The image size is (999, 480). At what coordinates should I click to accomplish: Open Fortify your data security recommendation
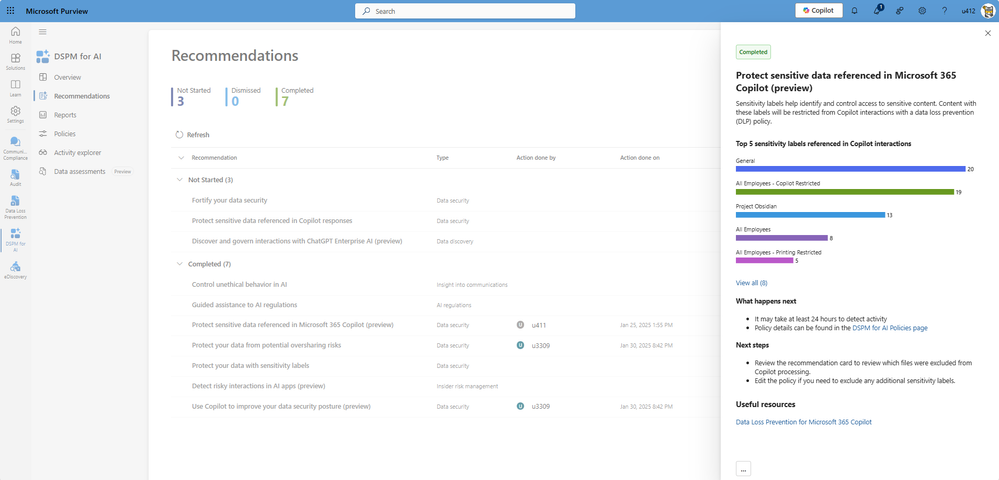click(229, 200)
